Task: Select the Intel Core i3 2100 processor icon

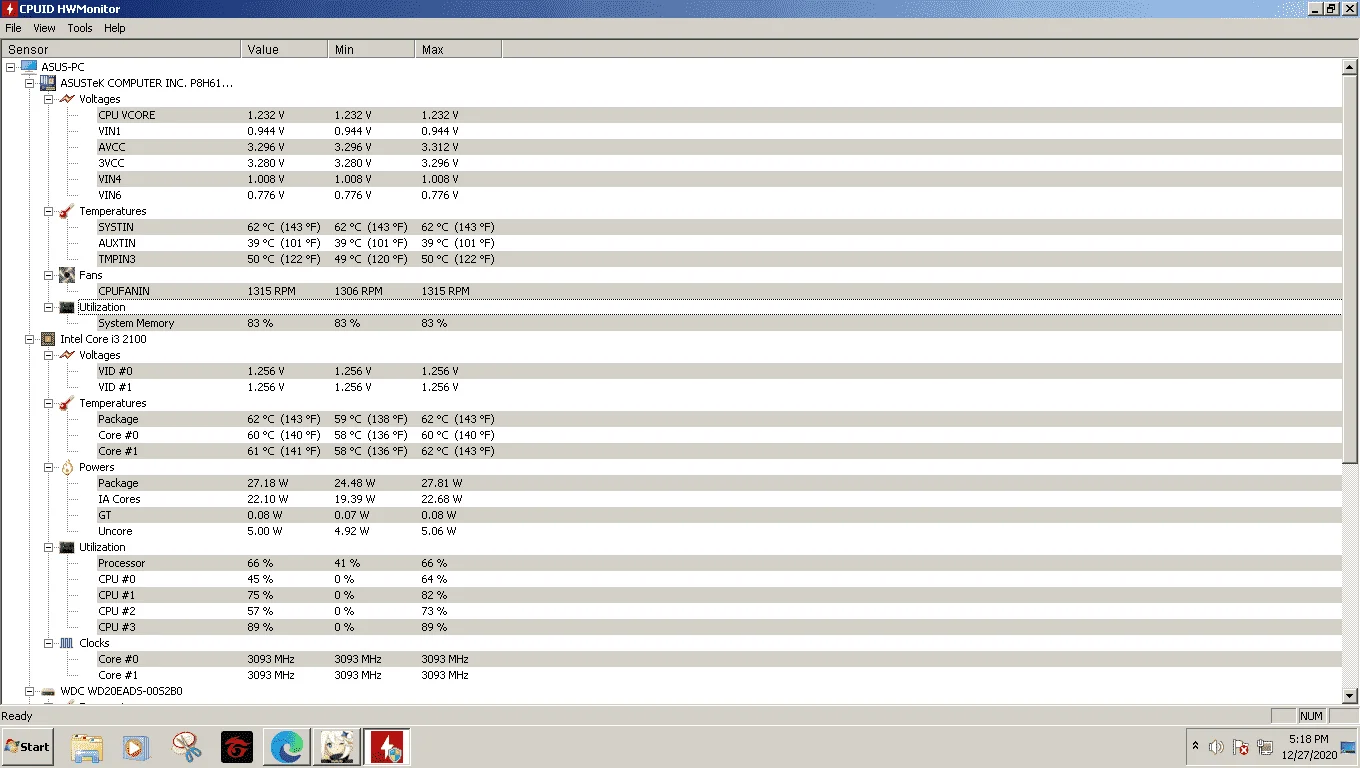Action: click(47, 339)
